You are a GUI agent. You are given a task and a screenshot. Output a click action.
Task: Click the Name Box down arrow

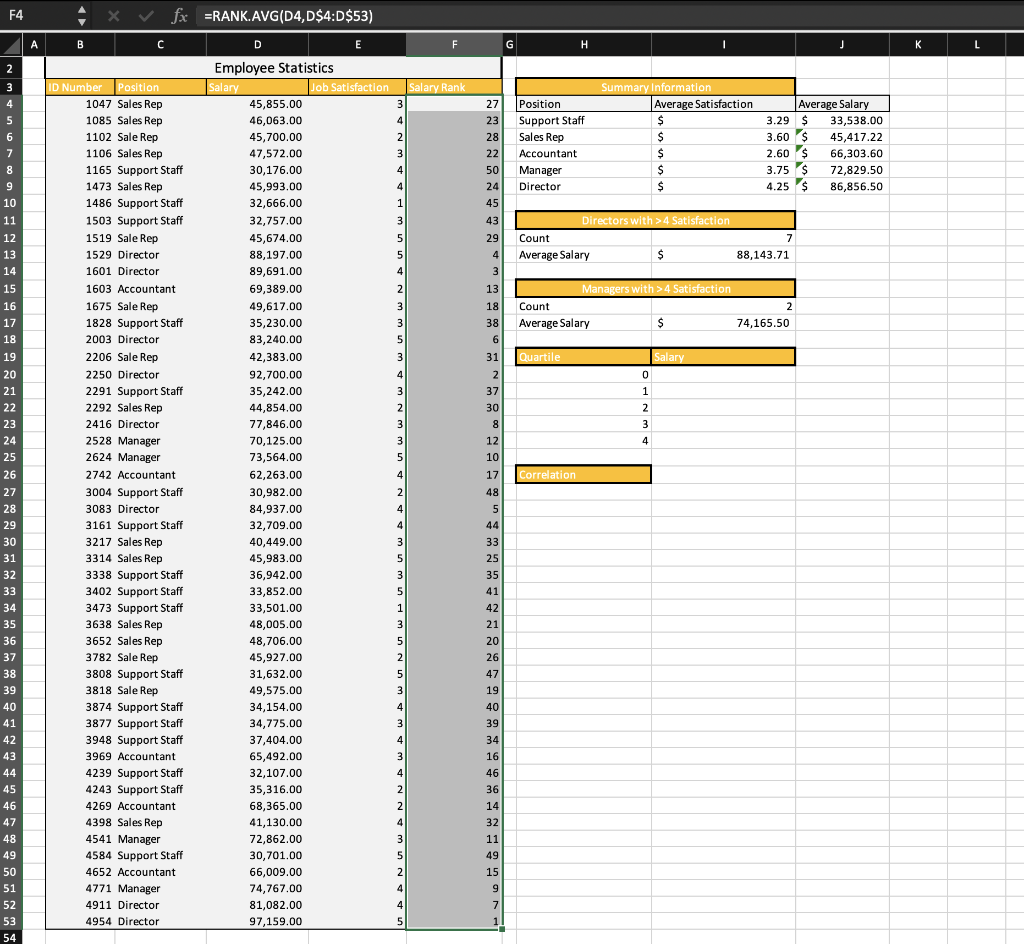82,22
